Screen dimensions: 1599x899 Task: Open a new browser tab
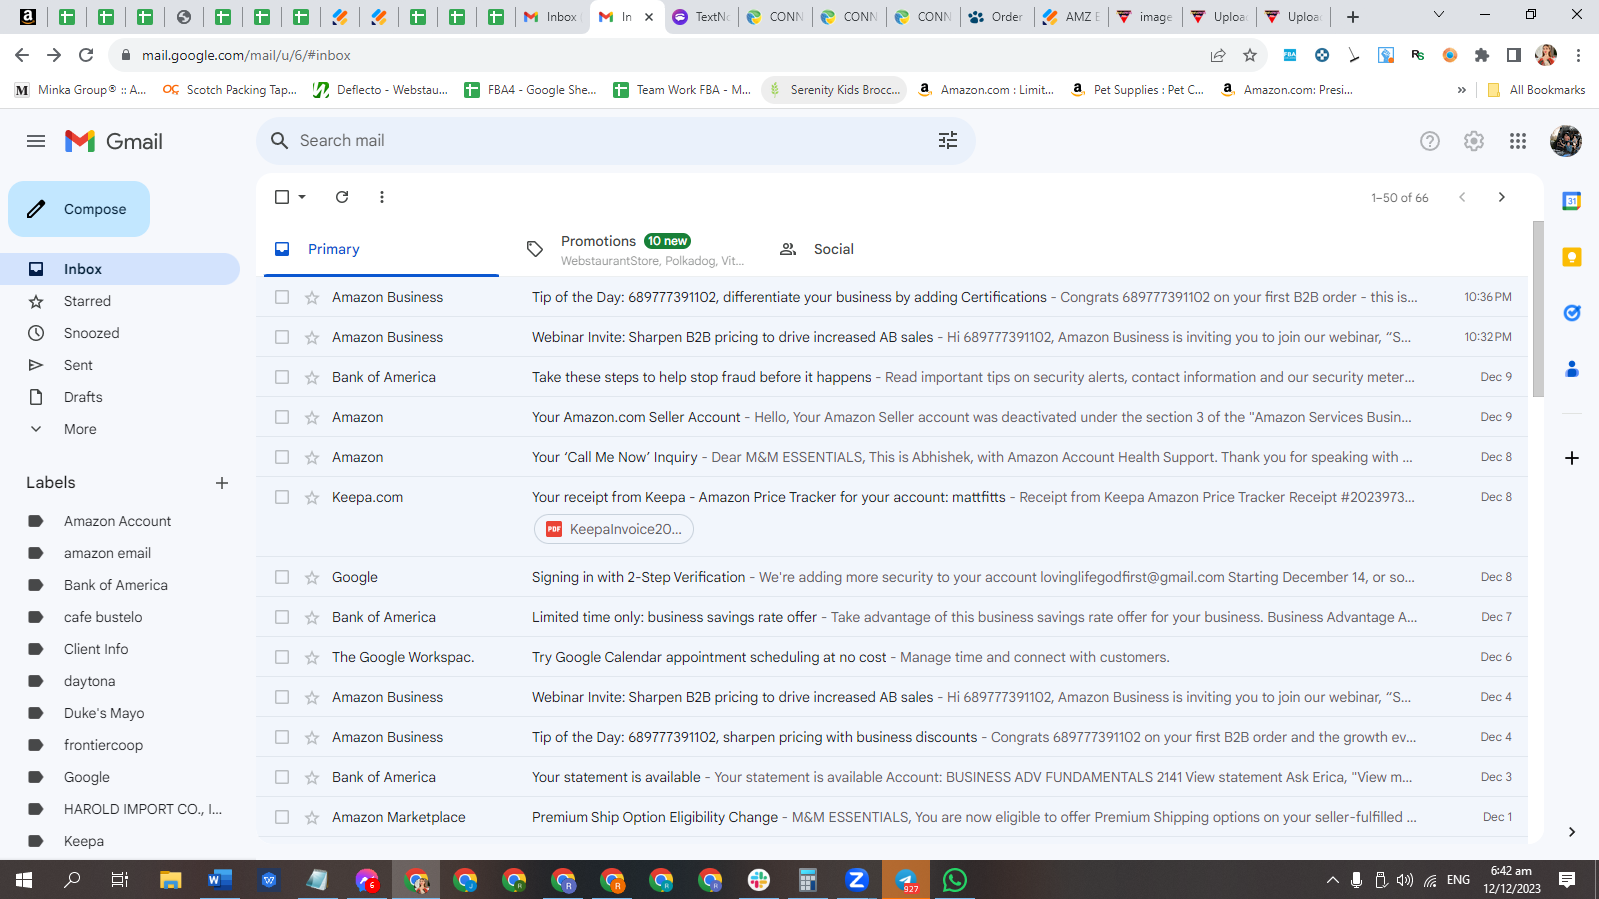[x=1353, y=17]
